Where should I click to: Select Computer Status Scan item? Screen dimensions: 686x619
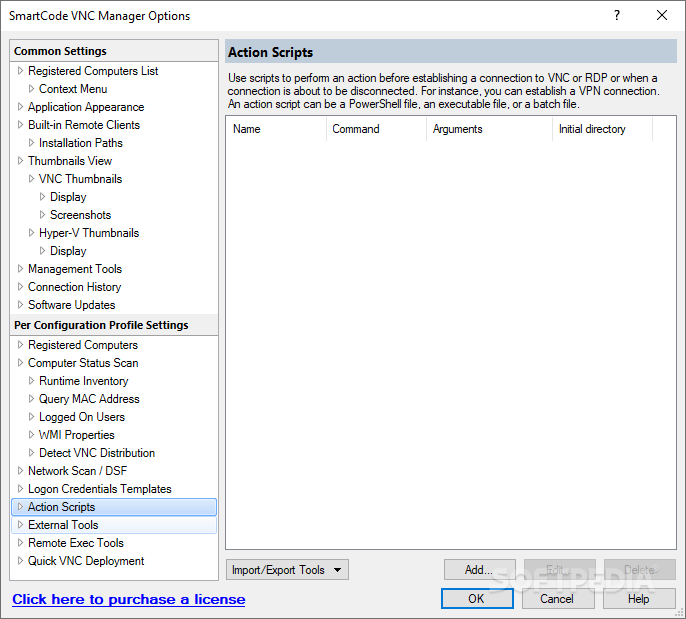tap(83, 363)
